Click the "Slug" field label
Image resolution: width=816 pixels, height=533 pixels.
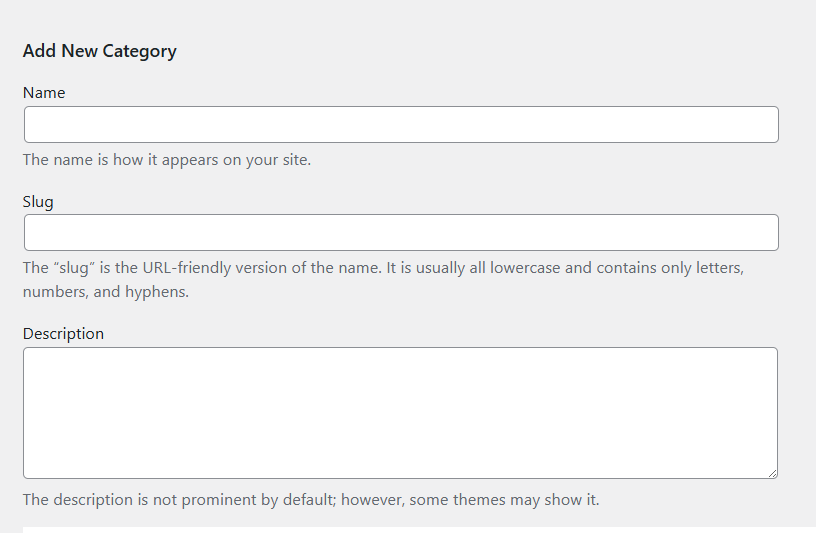pyautogui.click(x=38, y=201)
